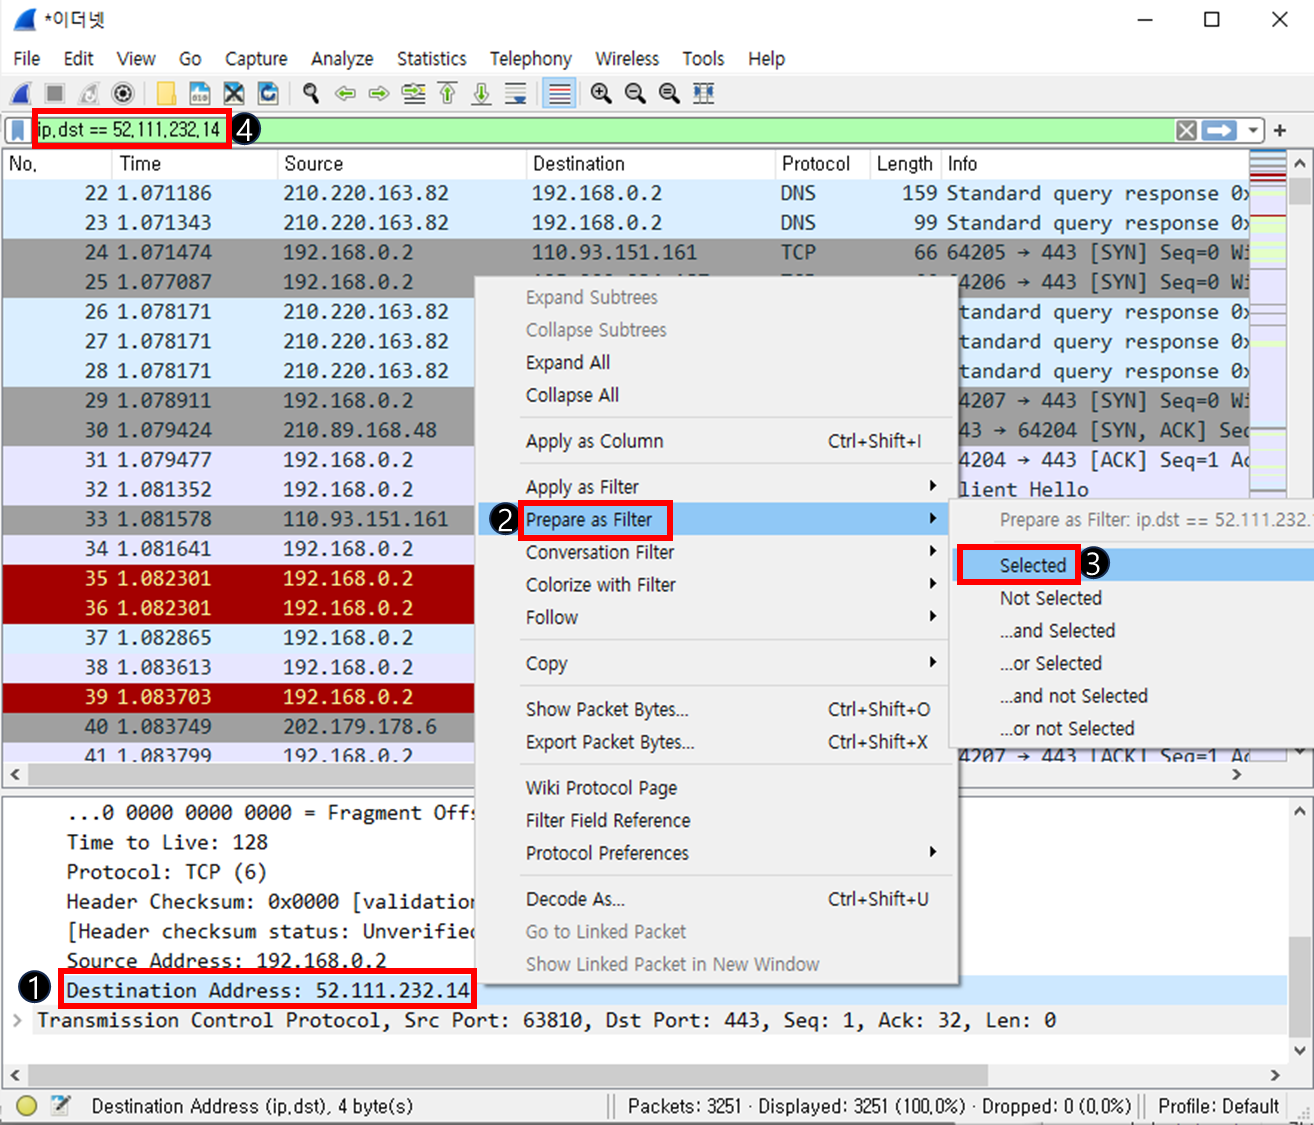Clear the display filter X button
This screenshot has height=1125, width=1314.
1186,130
